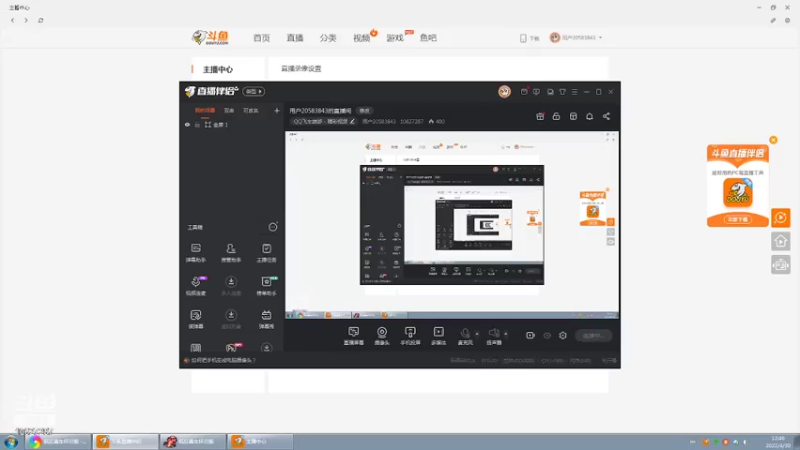
Task: Toggle lock on 全屏 1 source
Action: 197,124
